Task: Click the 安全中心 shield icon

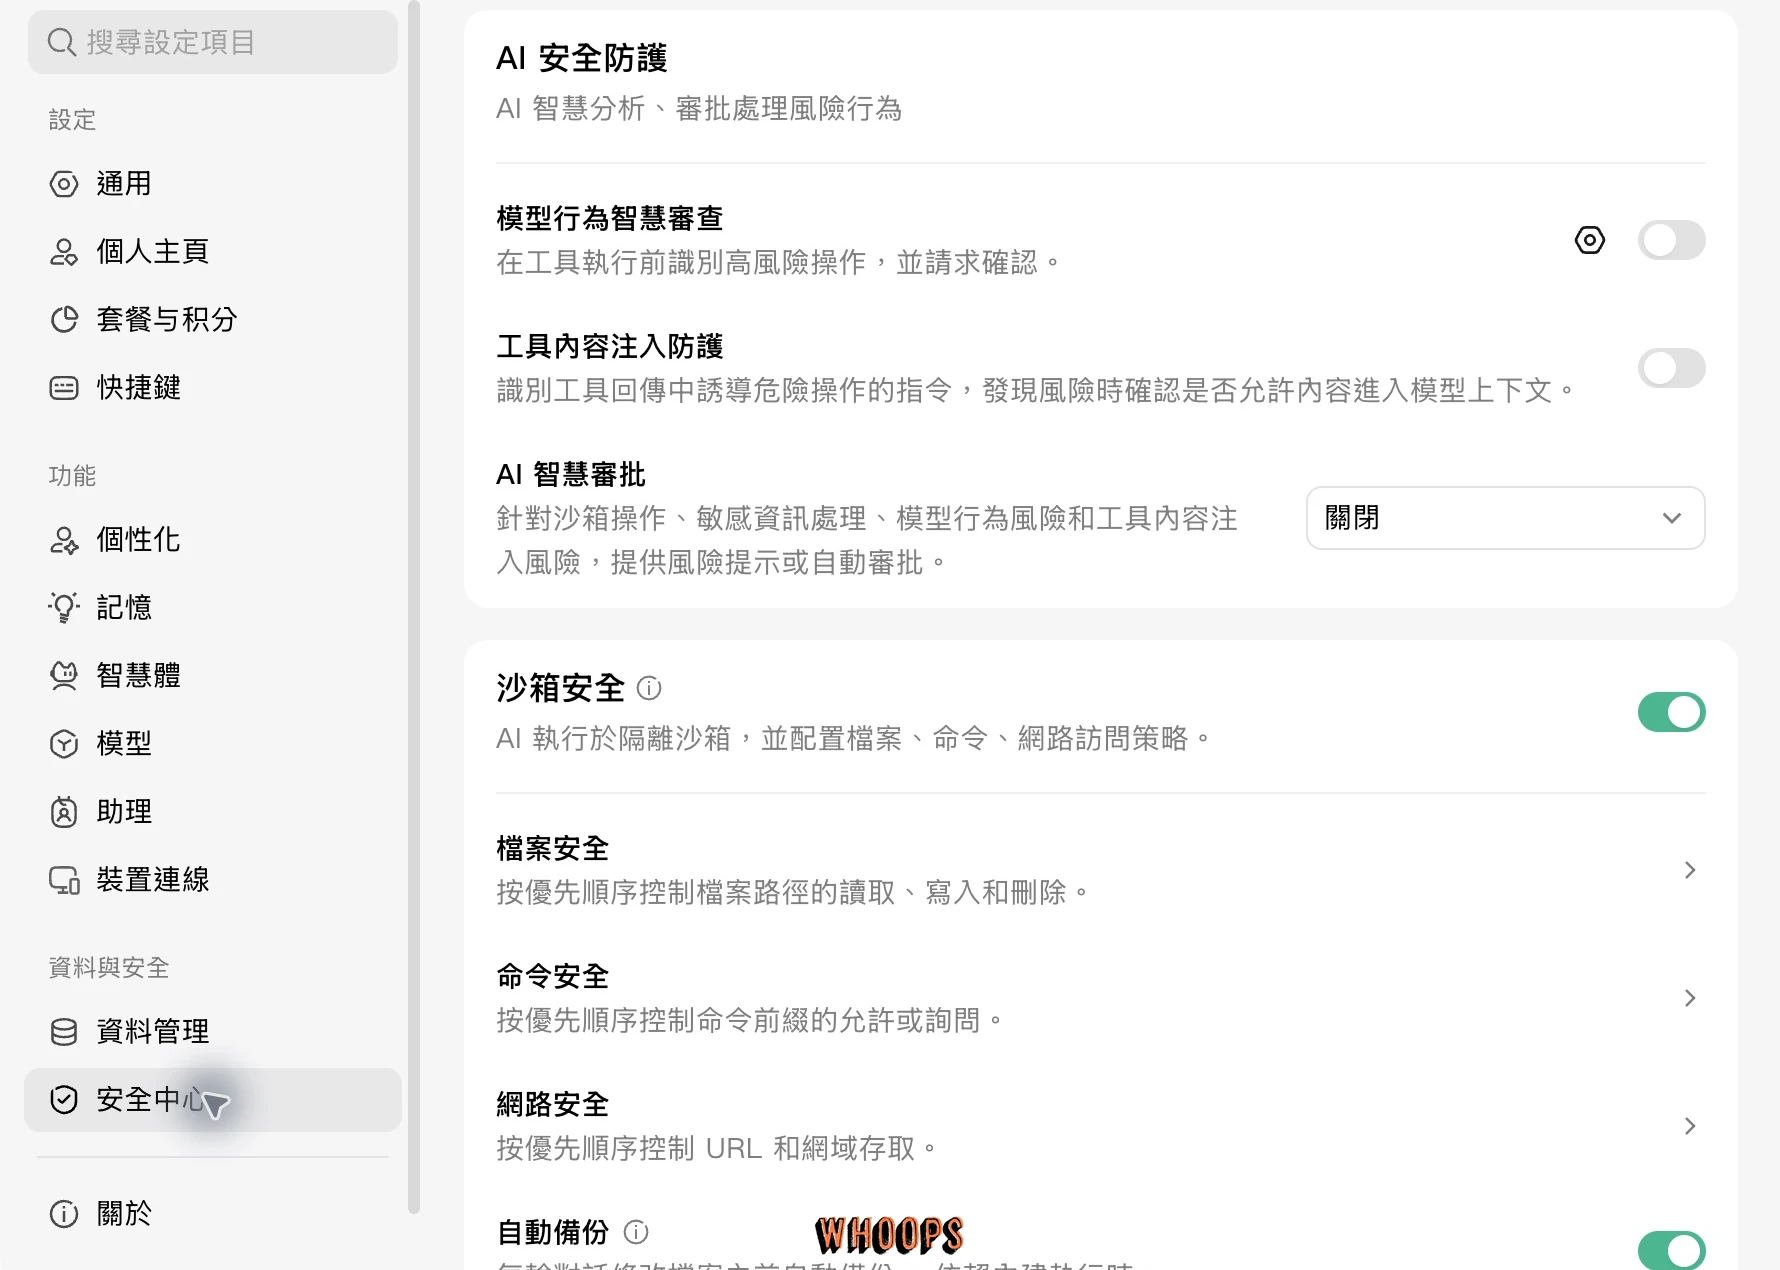Action: 64,1100
